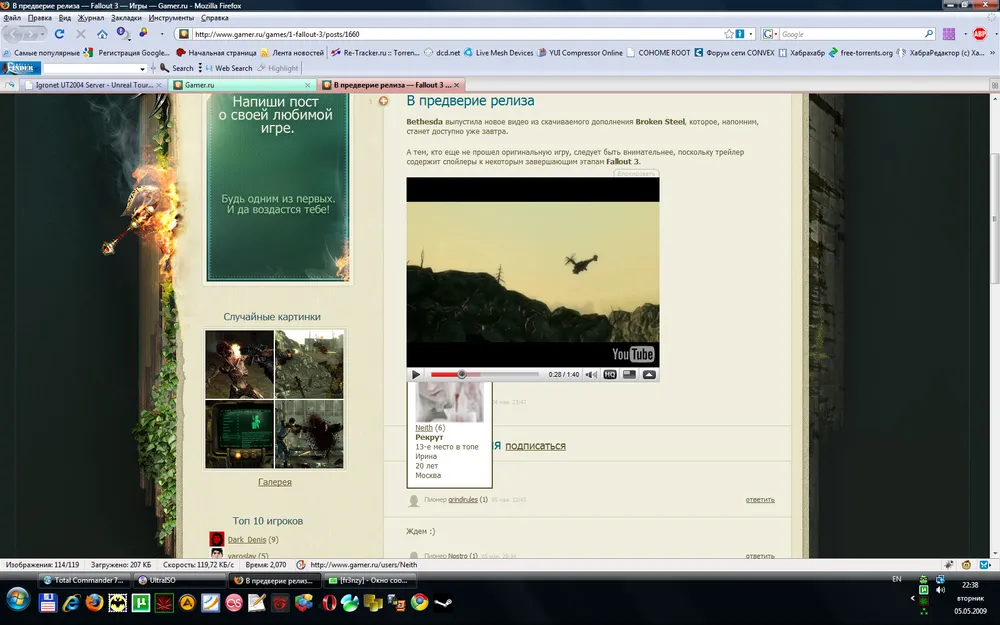The image size is (1000, 625).
Task: Go to the browser home page icon
Action: point(102,34)
